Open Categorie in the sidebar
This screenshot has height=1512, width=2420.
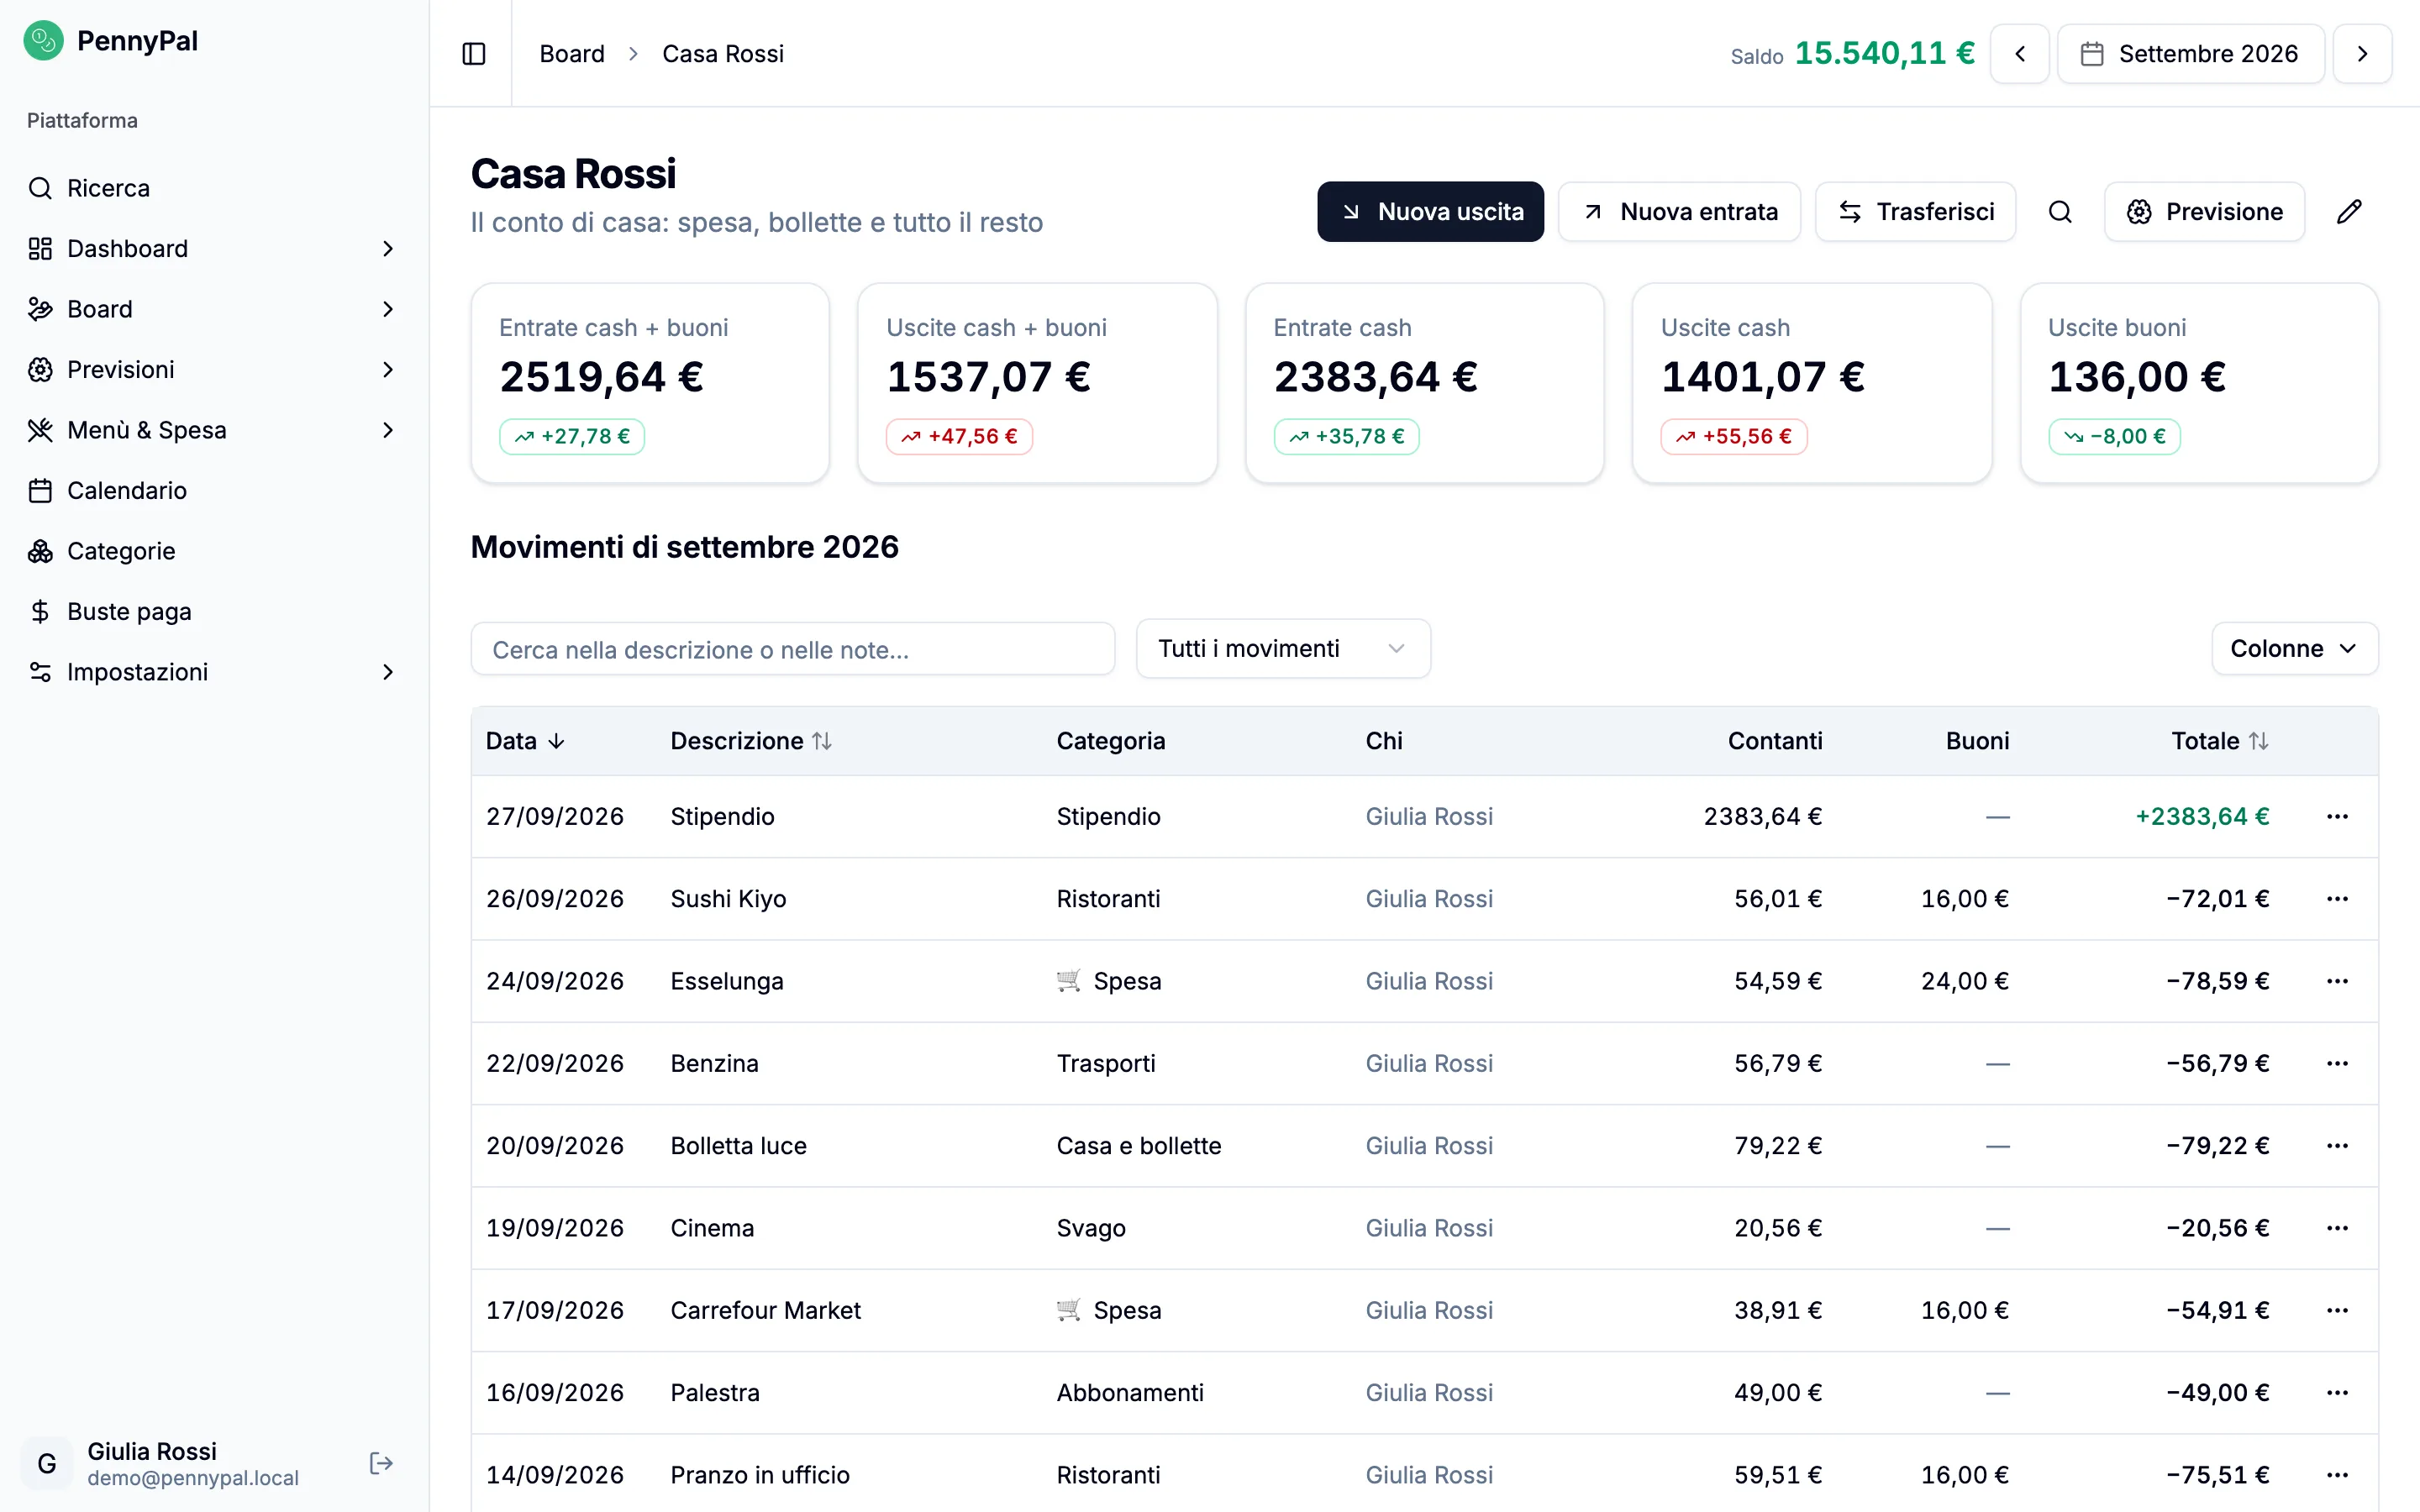(x=214, y=551)
